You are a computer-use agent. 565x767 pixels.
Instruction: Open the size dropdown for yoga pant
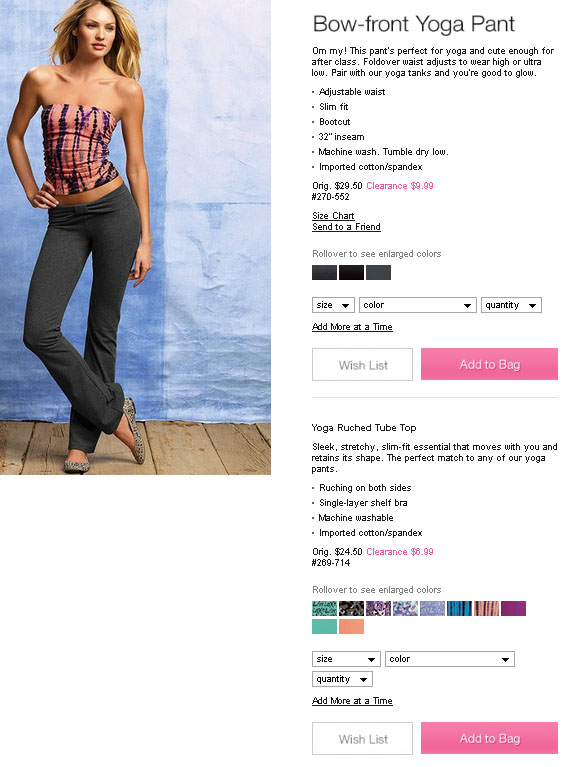[333, 305]
